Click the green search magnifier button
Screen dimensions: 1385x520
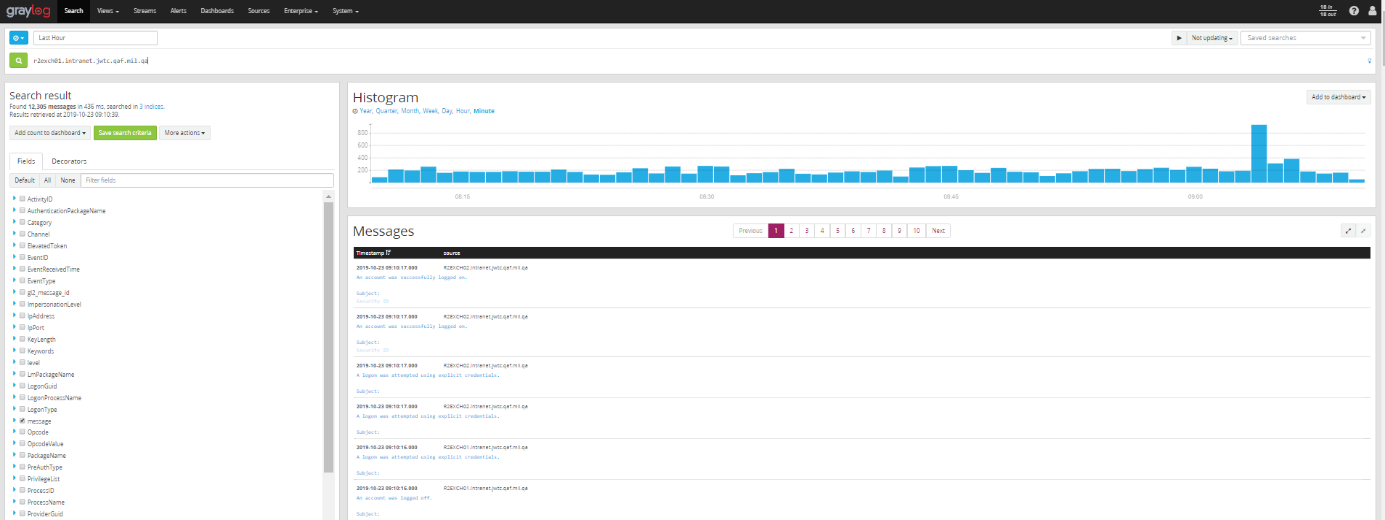(x=18, y=61)
